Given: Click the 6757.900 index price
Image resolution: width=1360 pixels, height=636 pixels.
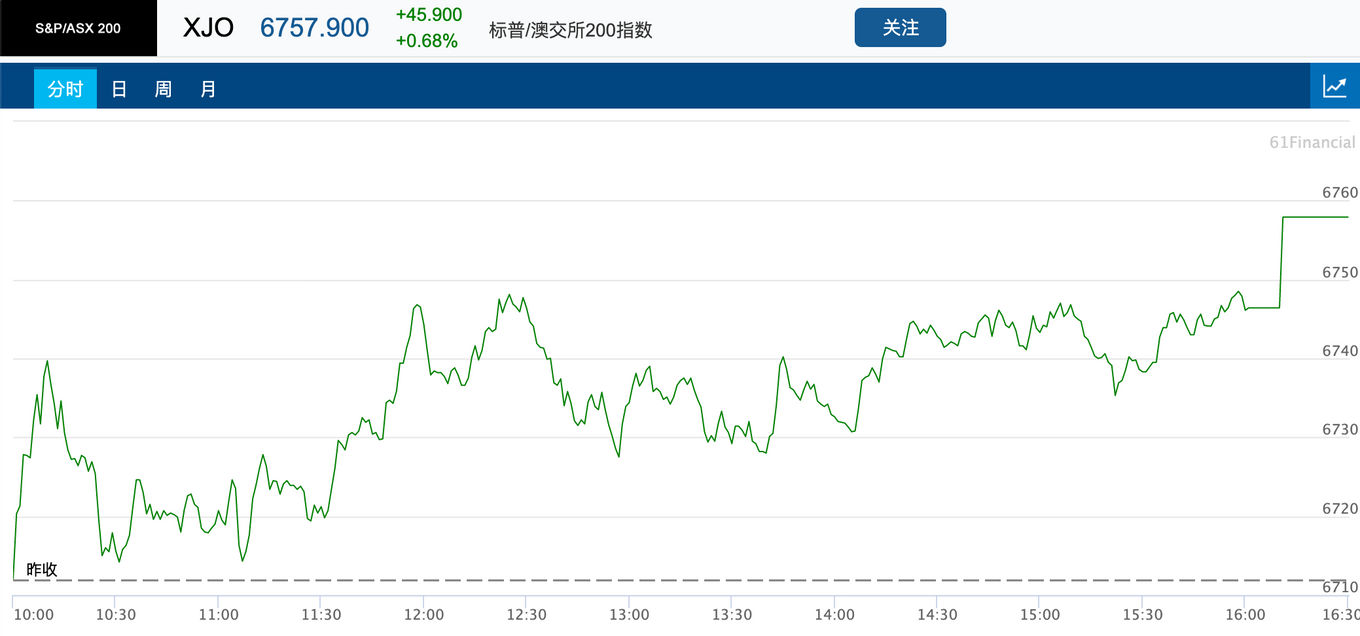Looking at the screenshot, I should point(315,28).
